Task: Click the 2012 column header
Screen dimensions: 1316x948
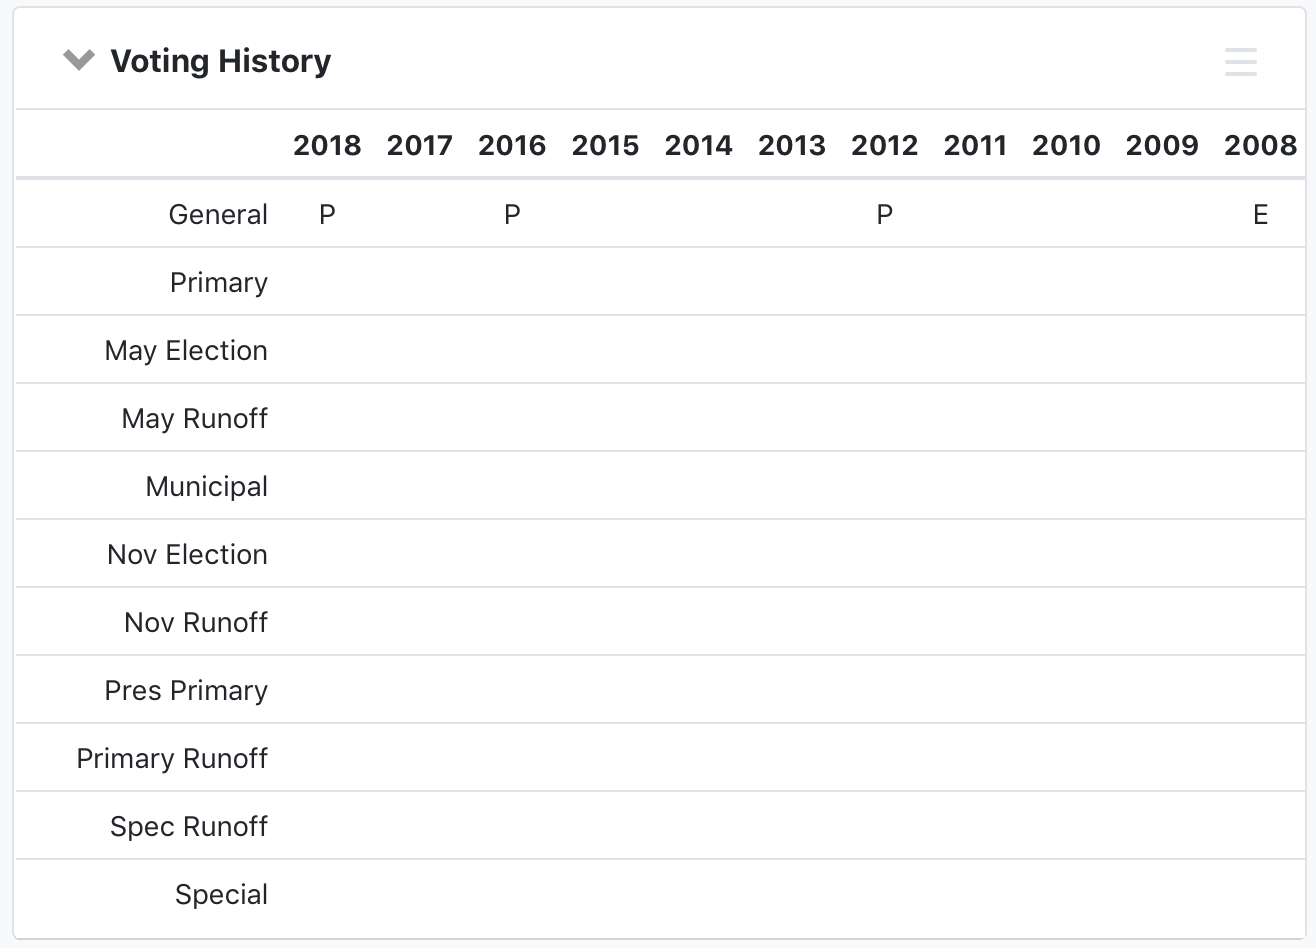Action: click(884, 146)
